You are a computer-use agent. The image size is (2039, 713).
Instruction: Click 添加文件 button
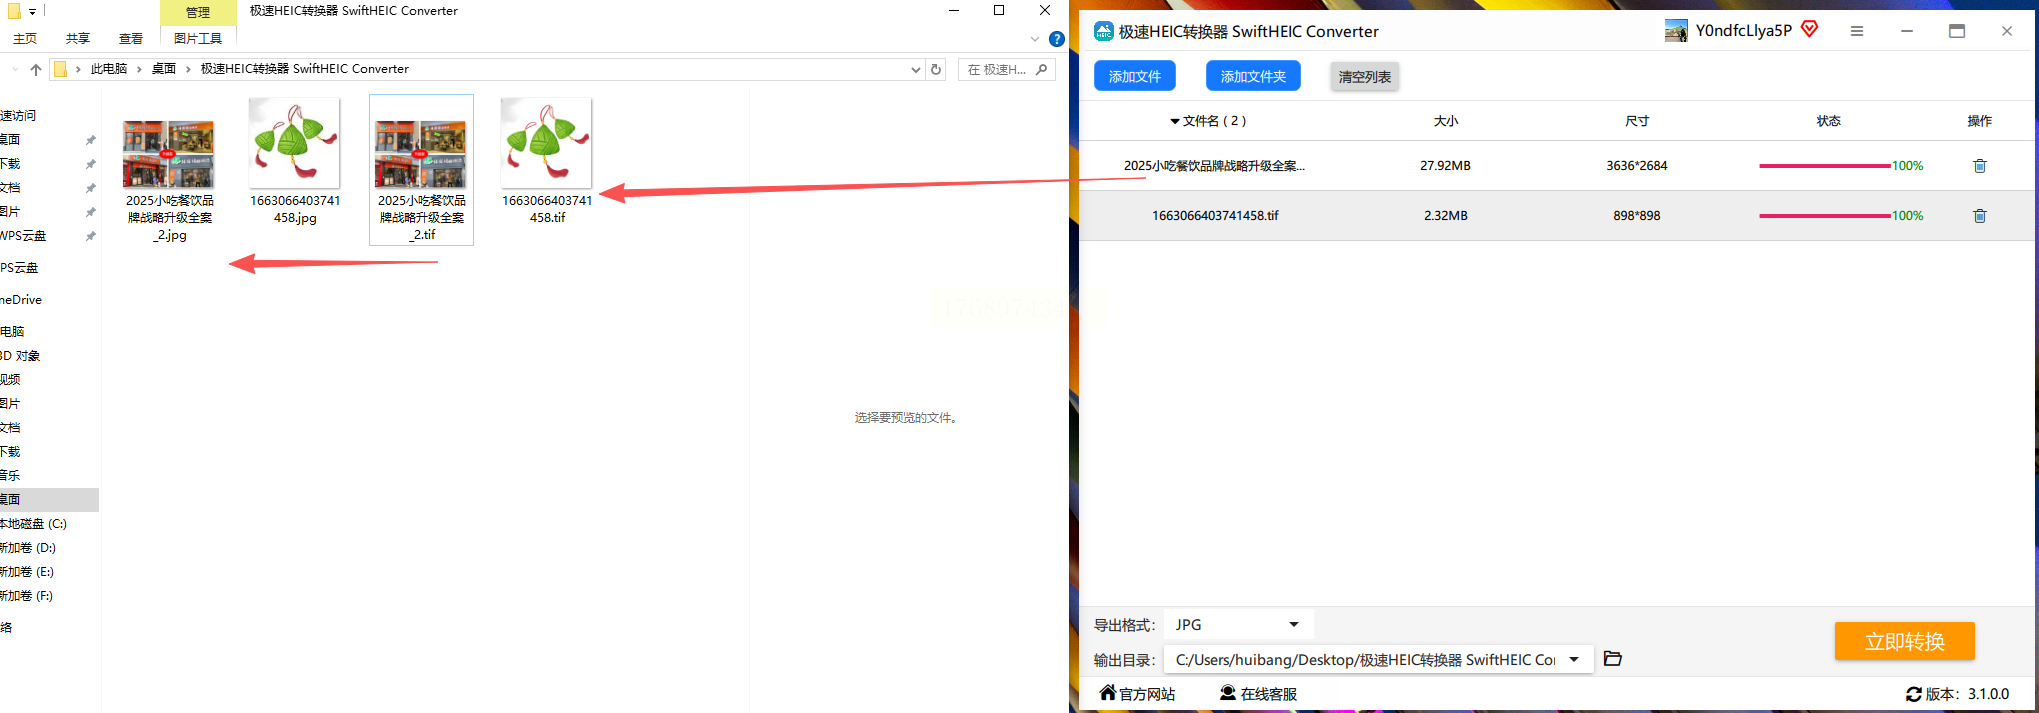click(x=1134, y=76)
